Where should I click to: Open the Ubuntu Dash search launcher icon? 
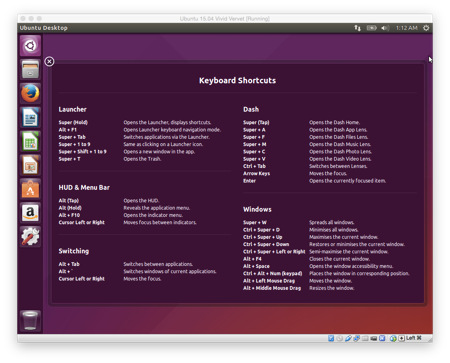tap(30, 46)
